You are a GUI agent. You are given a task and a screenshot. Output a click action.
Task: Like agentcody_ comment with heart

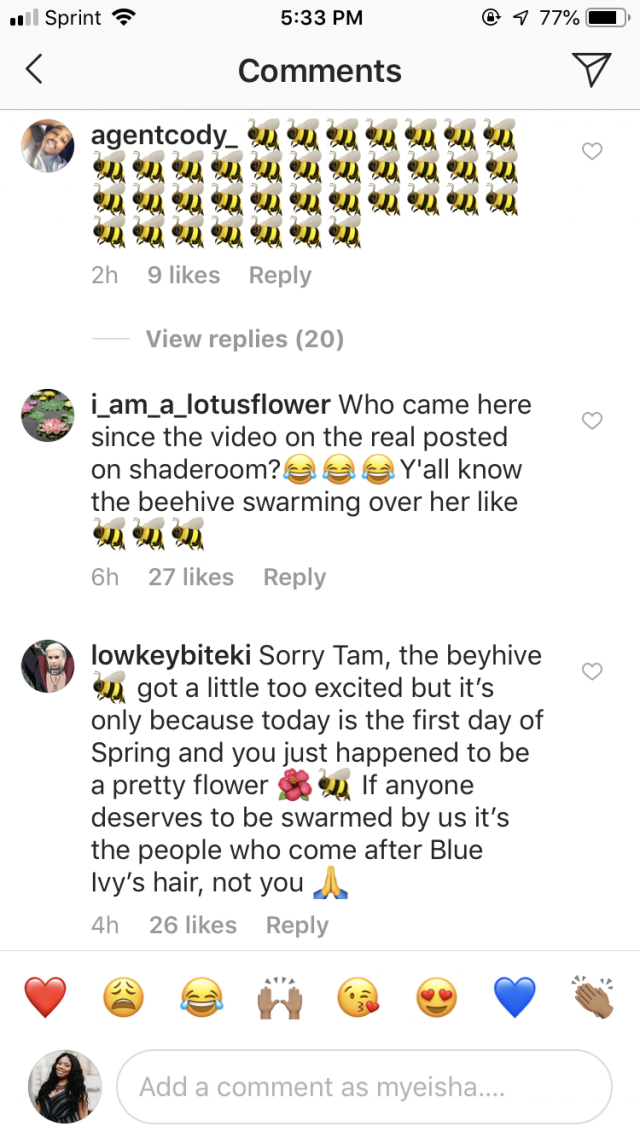pos(592,151)
